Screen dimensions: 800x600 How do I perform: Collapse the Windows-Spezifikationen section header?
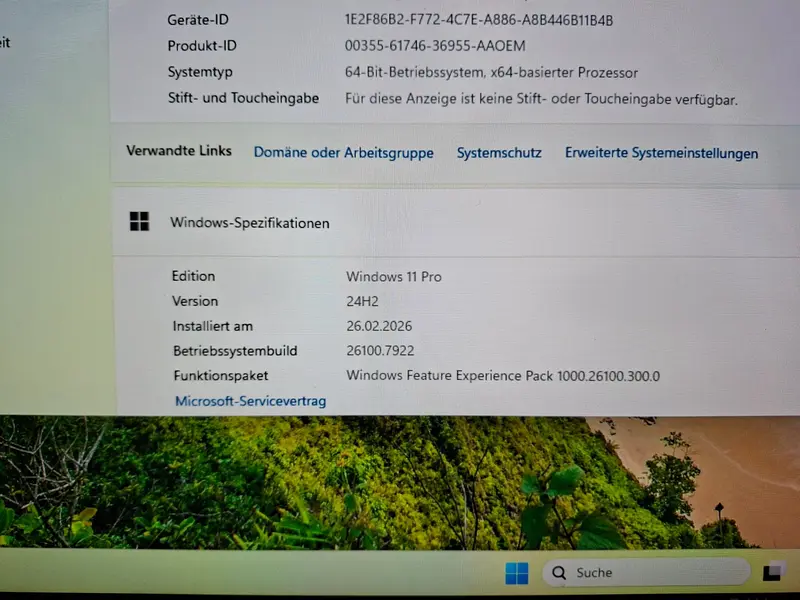(456, 223)
